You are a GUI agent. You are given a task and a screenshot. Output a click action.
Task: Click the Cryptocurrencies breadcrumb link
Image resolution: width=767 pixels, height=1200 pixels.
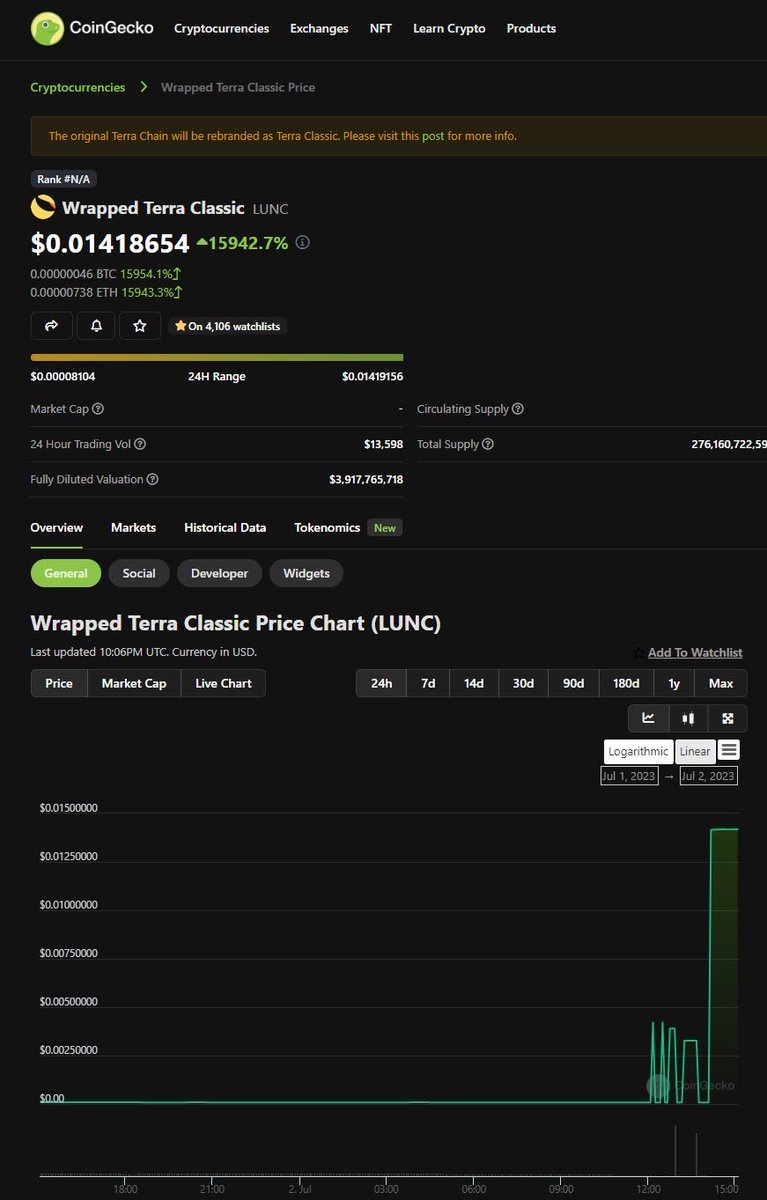pyautogui.click(x=78, y=87)
